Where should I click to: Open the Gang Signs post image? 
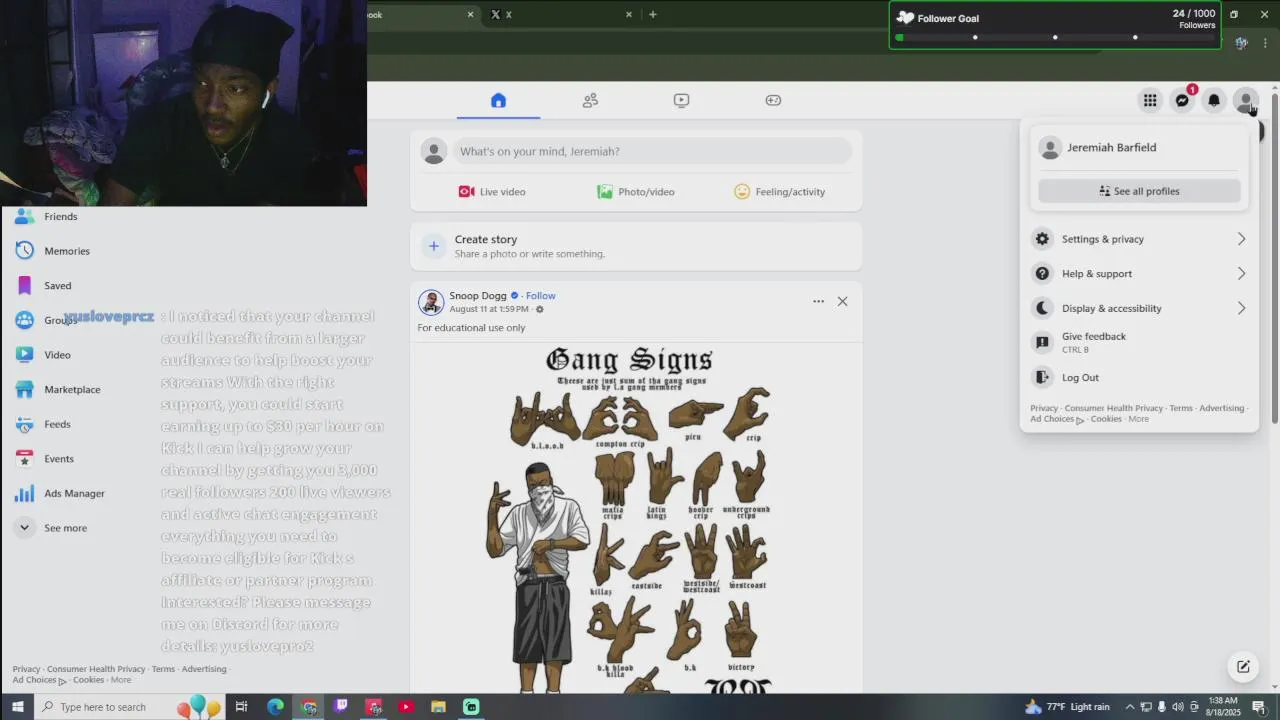636,518
